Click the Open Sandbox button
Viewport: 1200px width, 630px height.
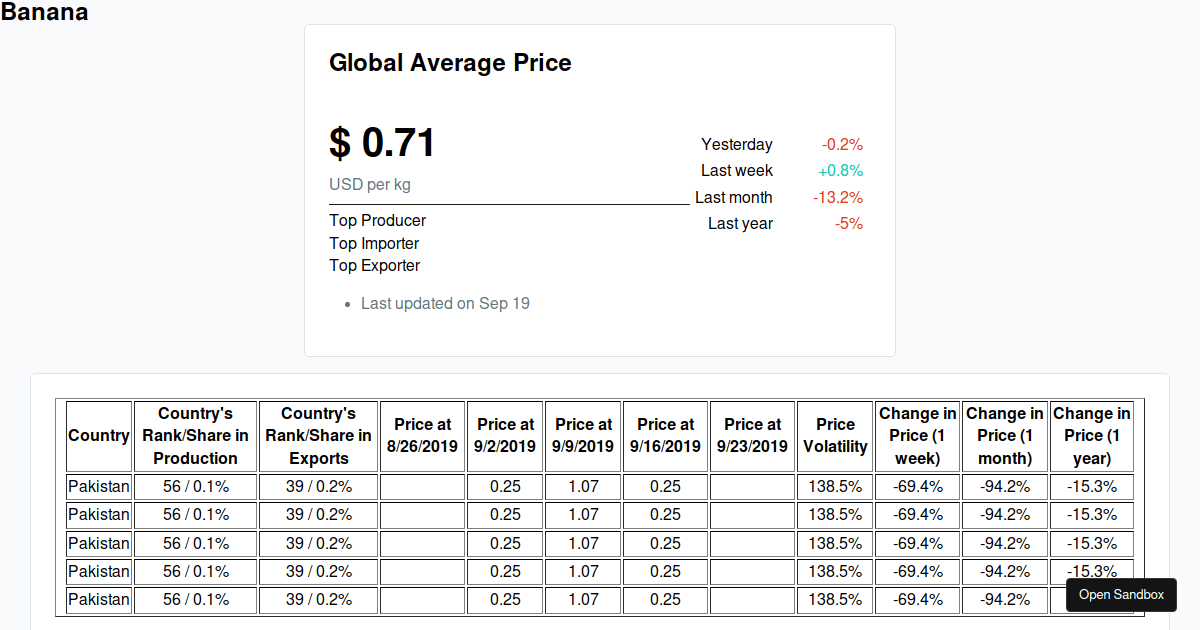[x=1121, y=595]
